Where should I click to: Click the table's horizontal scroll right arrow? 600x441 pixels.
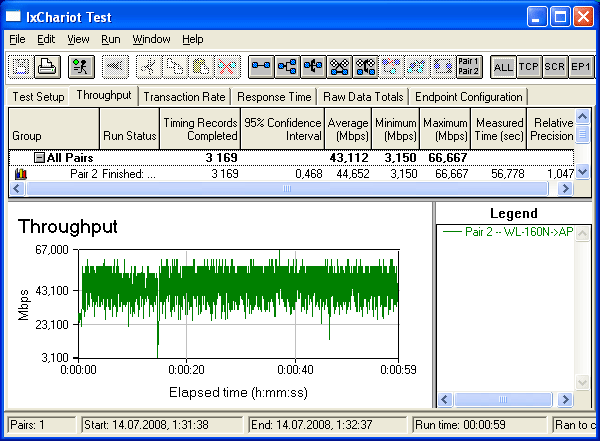566,188
